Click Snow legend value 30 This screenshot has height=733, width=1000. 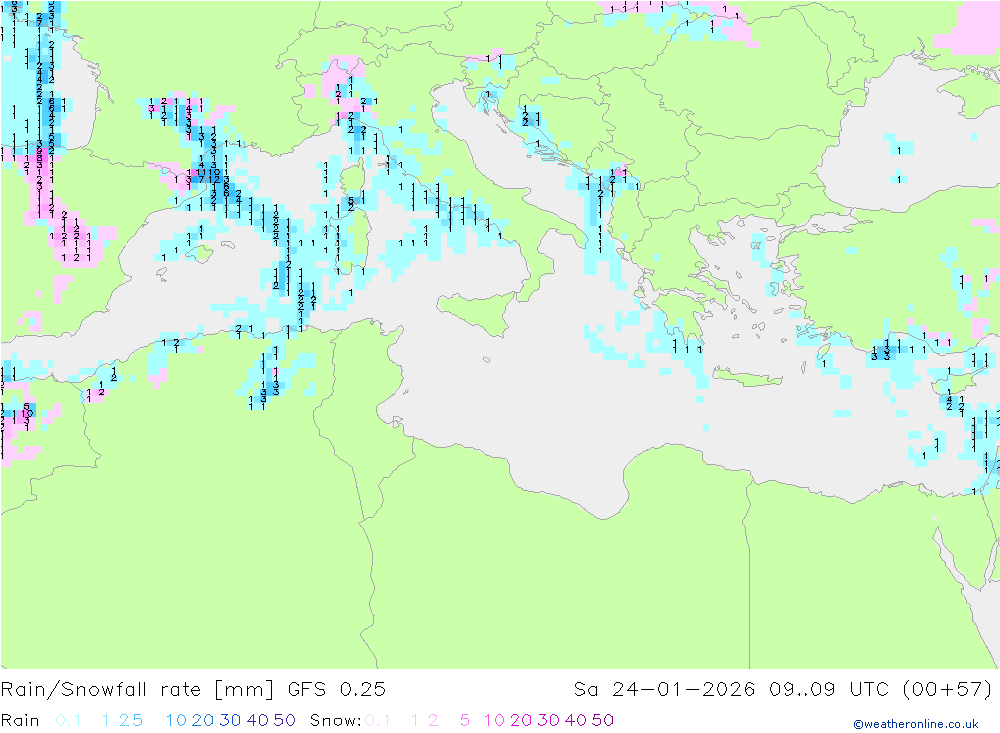[548, 720]
